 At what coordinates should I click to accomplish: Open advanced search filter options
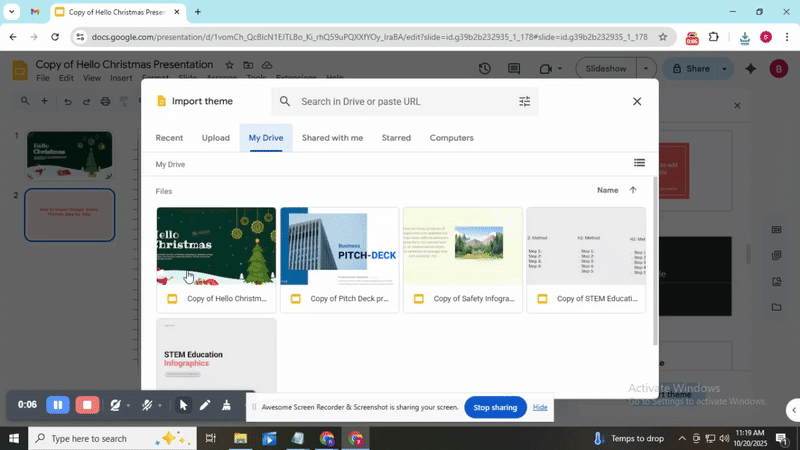[525, 101]
